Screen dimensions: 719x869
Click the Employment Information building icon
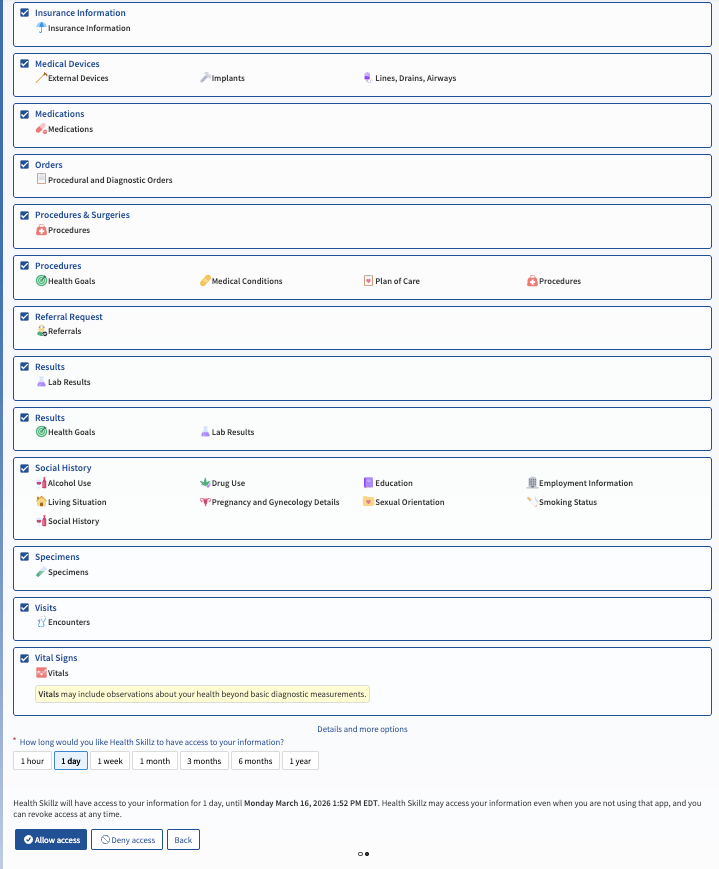[532, 483]
